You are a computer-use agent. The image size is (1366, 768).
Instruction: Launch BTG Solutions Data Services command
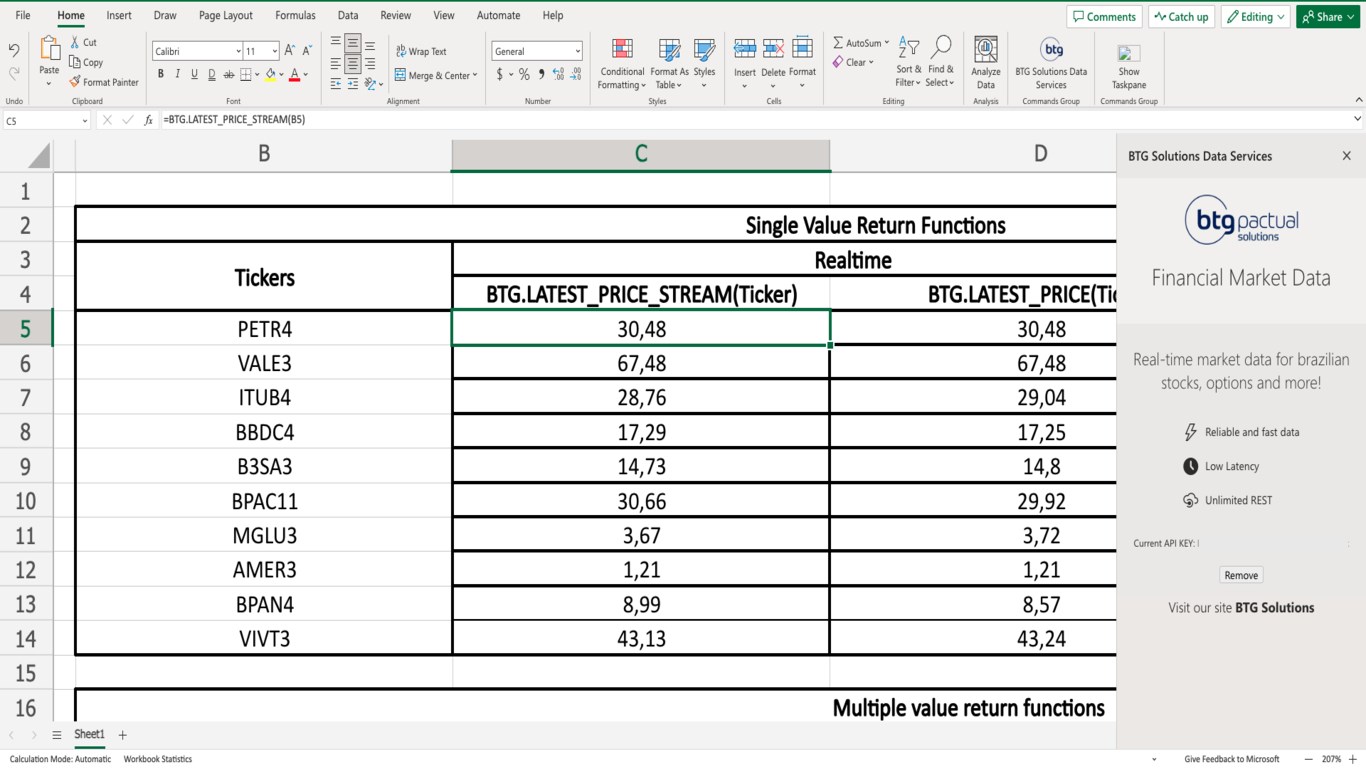pos(1051,63)
